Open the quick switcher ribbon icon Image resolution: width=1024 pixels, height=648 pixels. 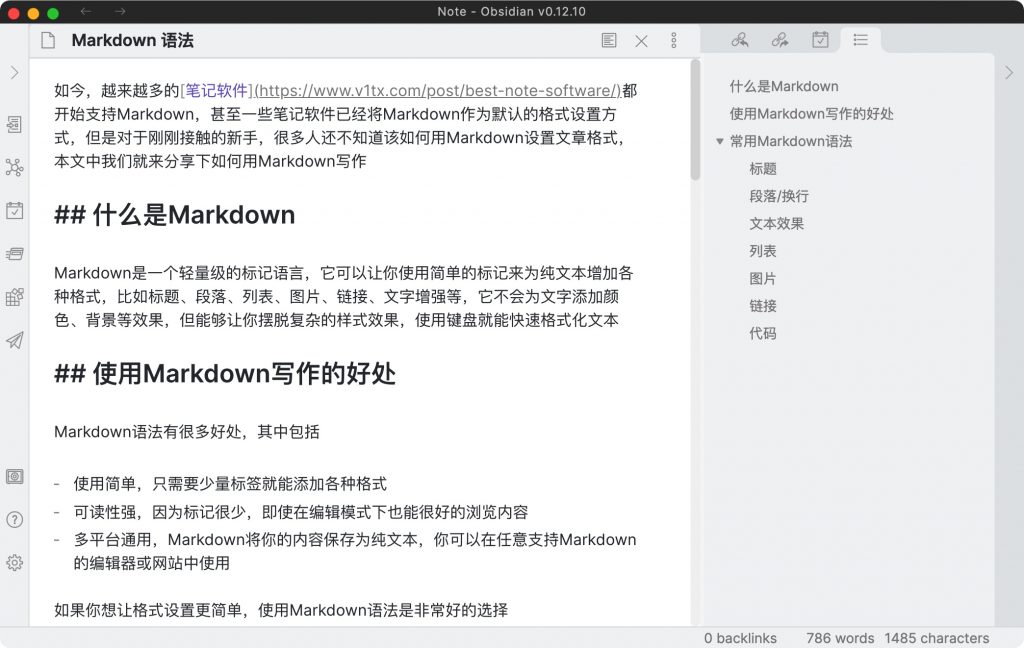point(14,124)
